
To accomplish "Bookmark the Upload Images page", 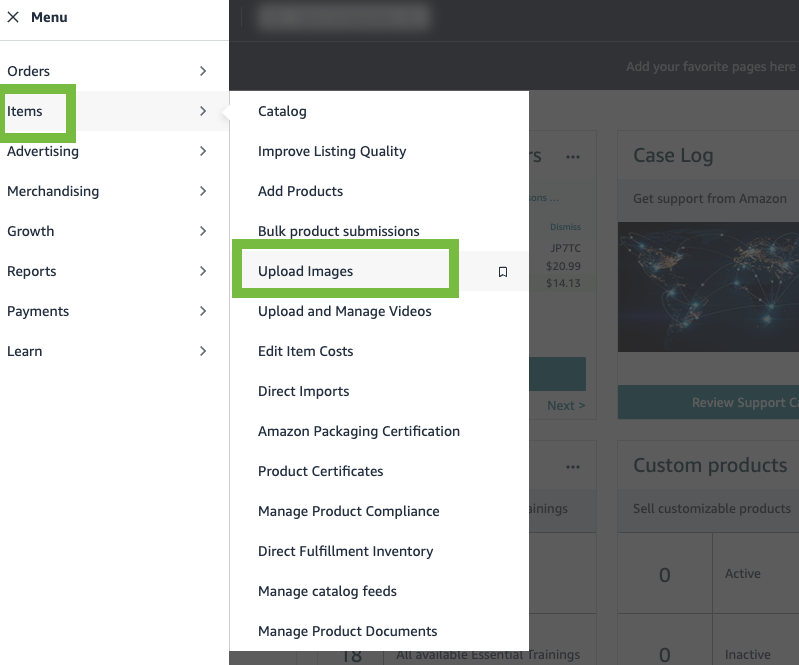I will point(502,272).
